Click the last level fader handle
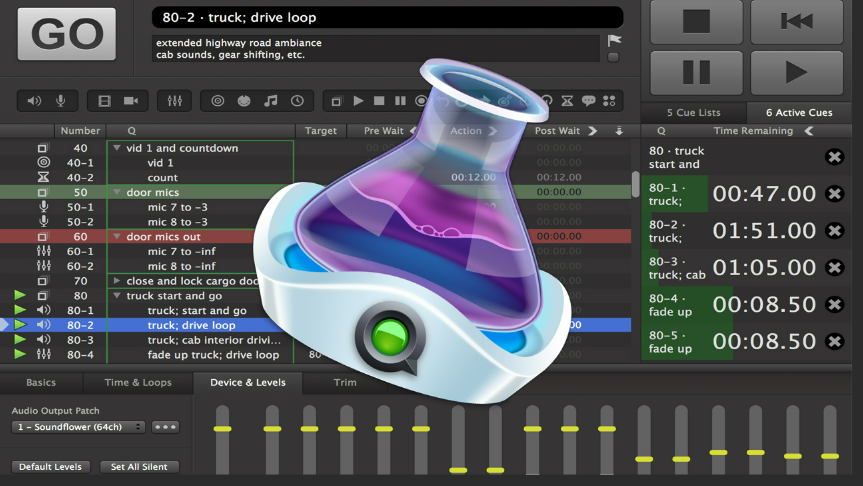This screenshot has height=486, width=863. coord(830,456)
